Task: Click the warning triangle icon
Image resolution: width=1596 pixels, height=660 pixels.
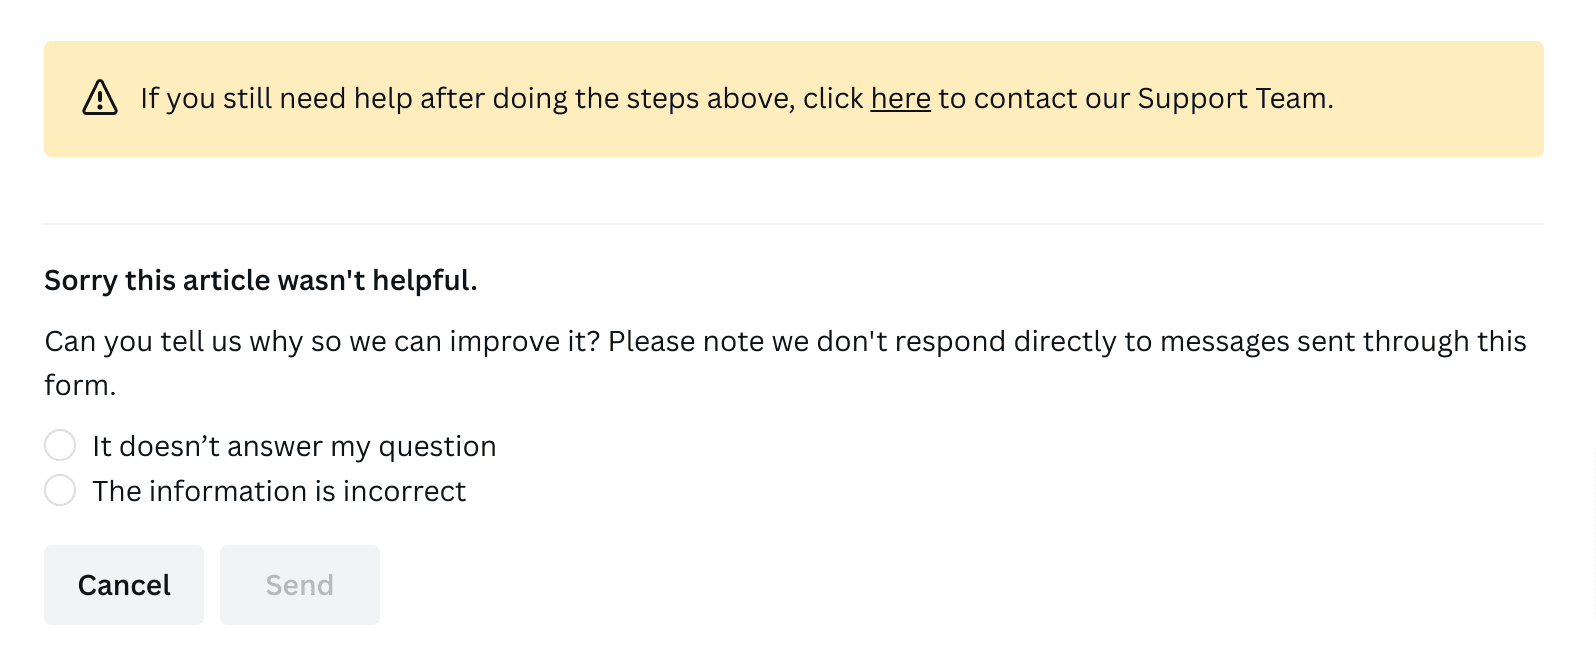Action: tap(100, 98)
